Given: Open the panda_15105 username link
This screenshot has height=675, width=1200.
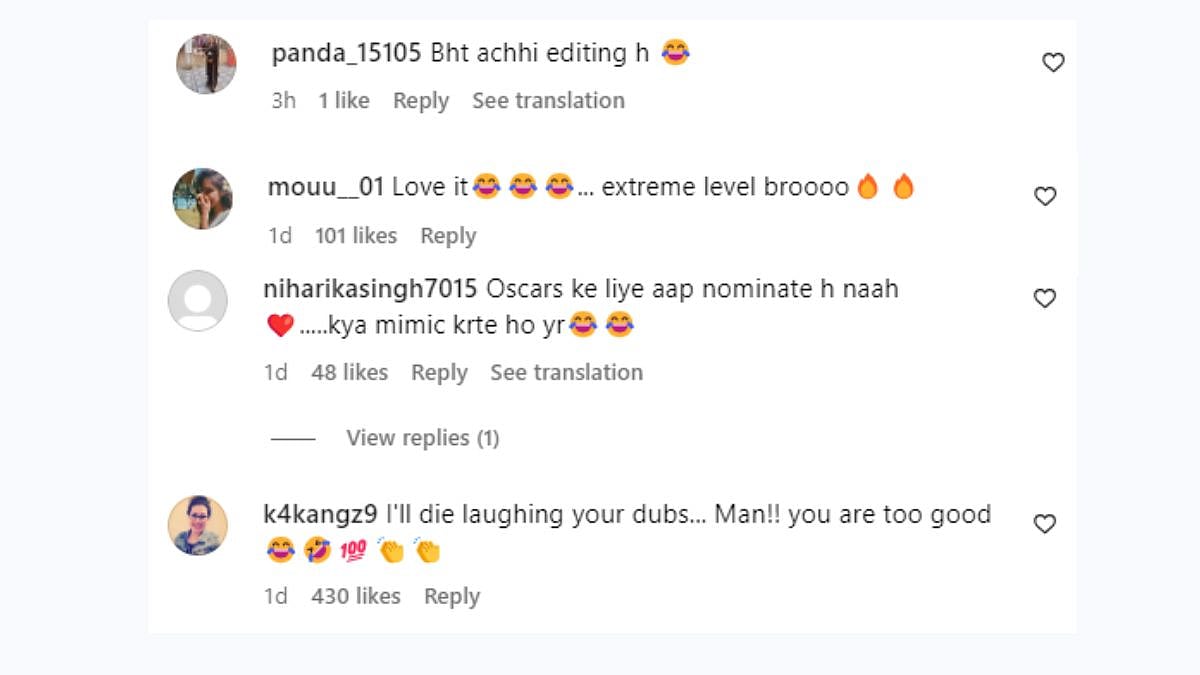Looking at the screenshot, I should pos(346,53).
